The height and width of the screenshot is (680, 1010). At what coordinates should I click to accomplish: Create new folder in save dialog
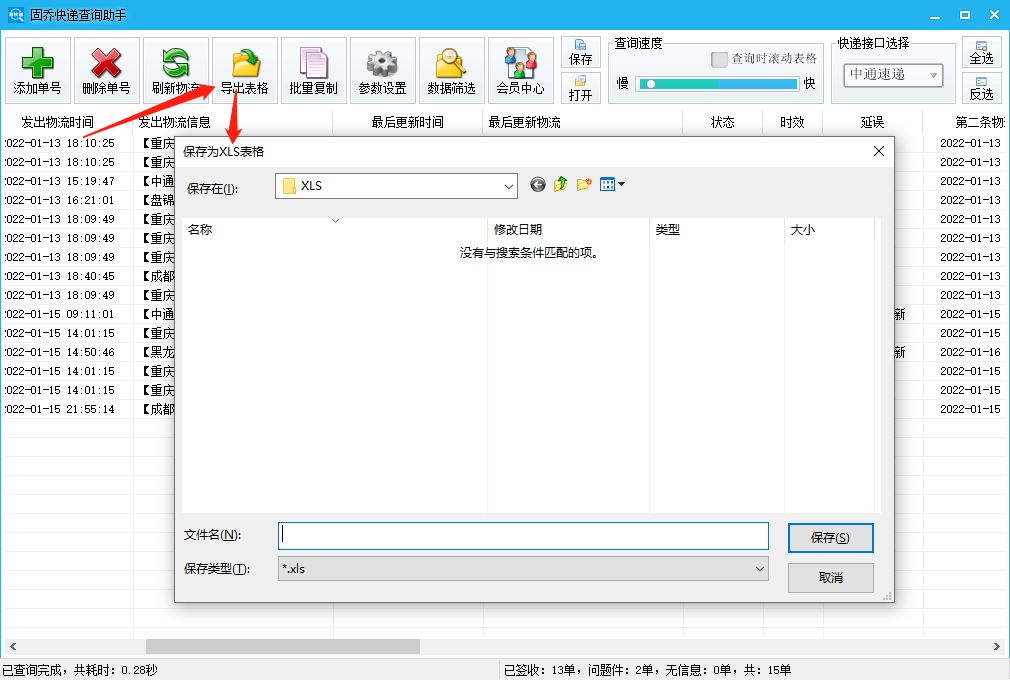pos(584,185)
